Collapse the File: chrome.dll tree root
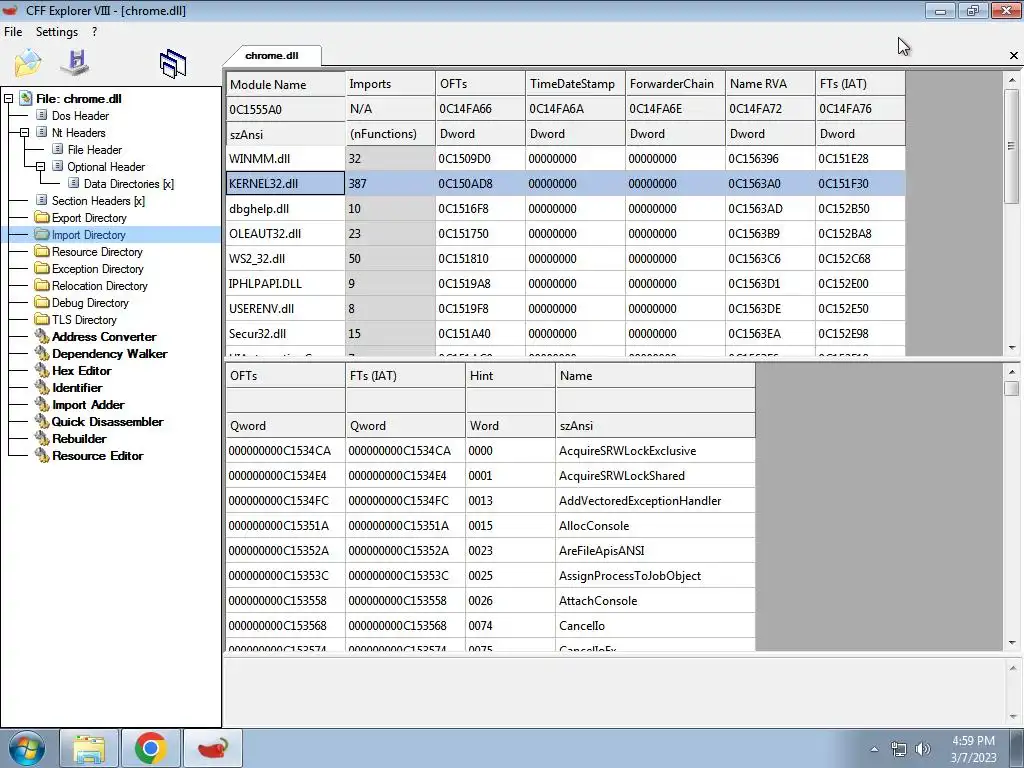The image size is (1024, 768). click(8, 99)
